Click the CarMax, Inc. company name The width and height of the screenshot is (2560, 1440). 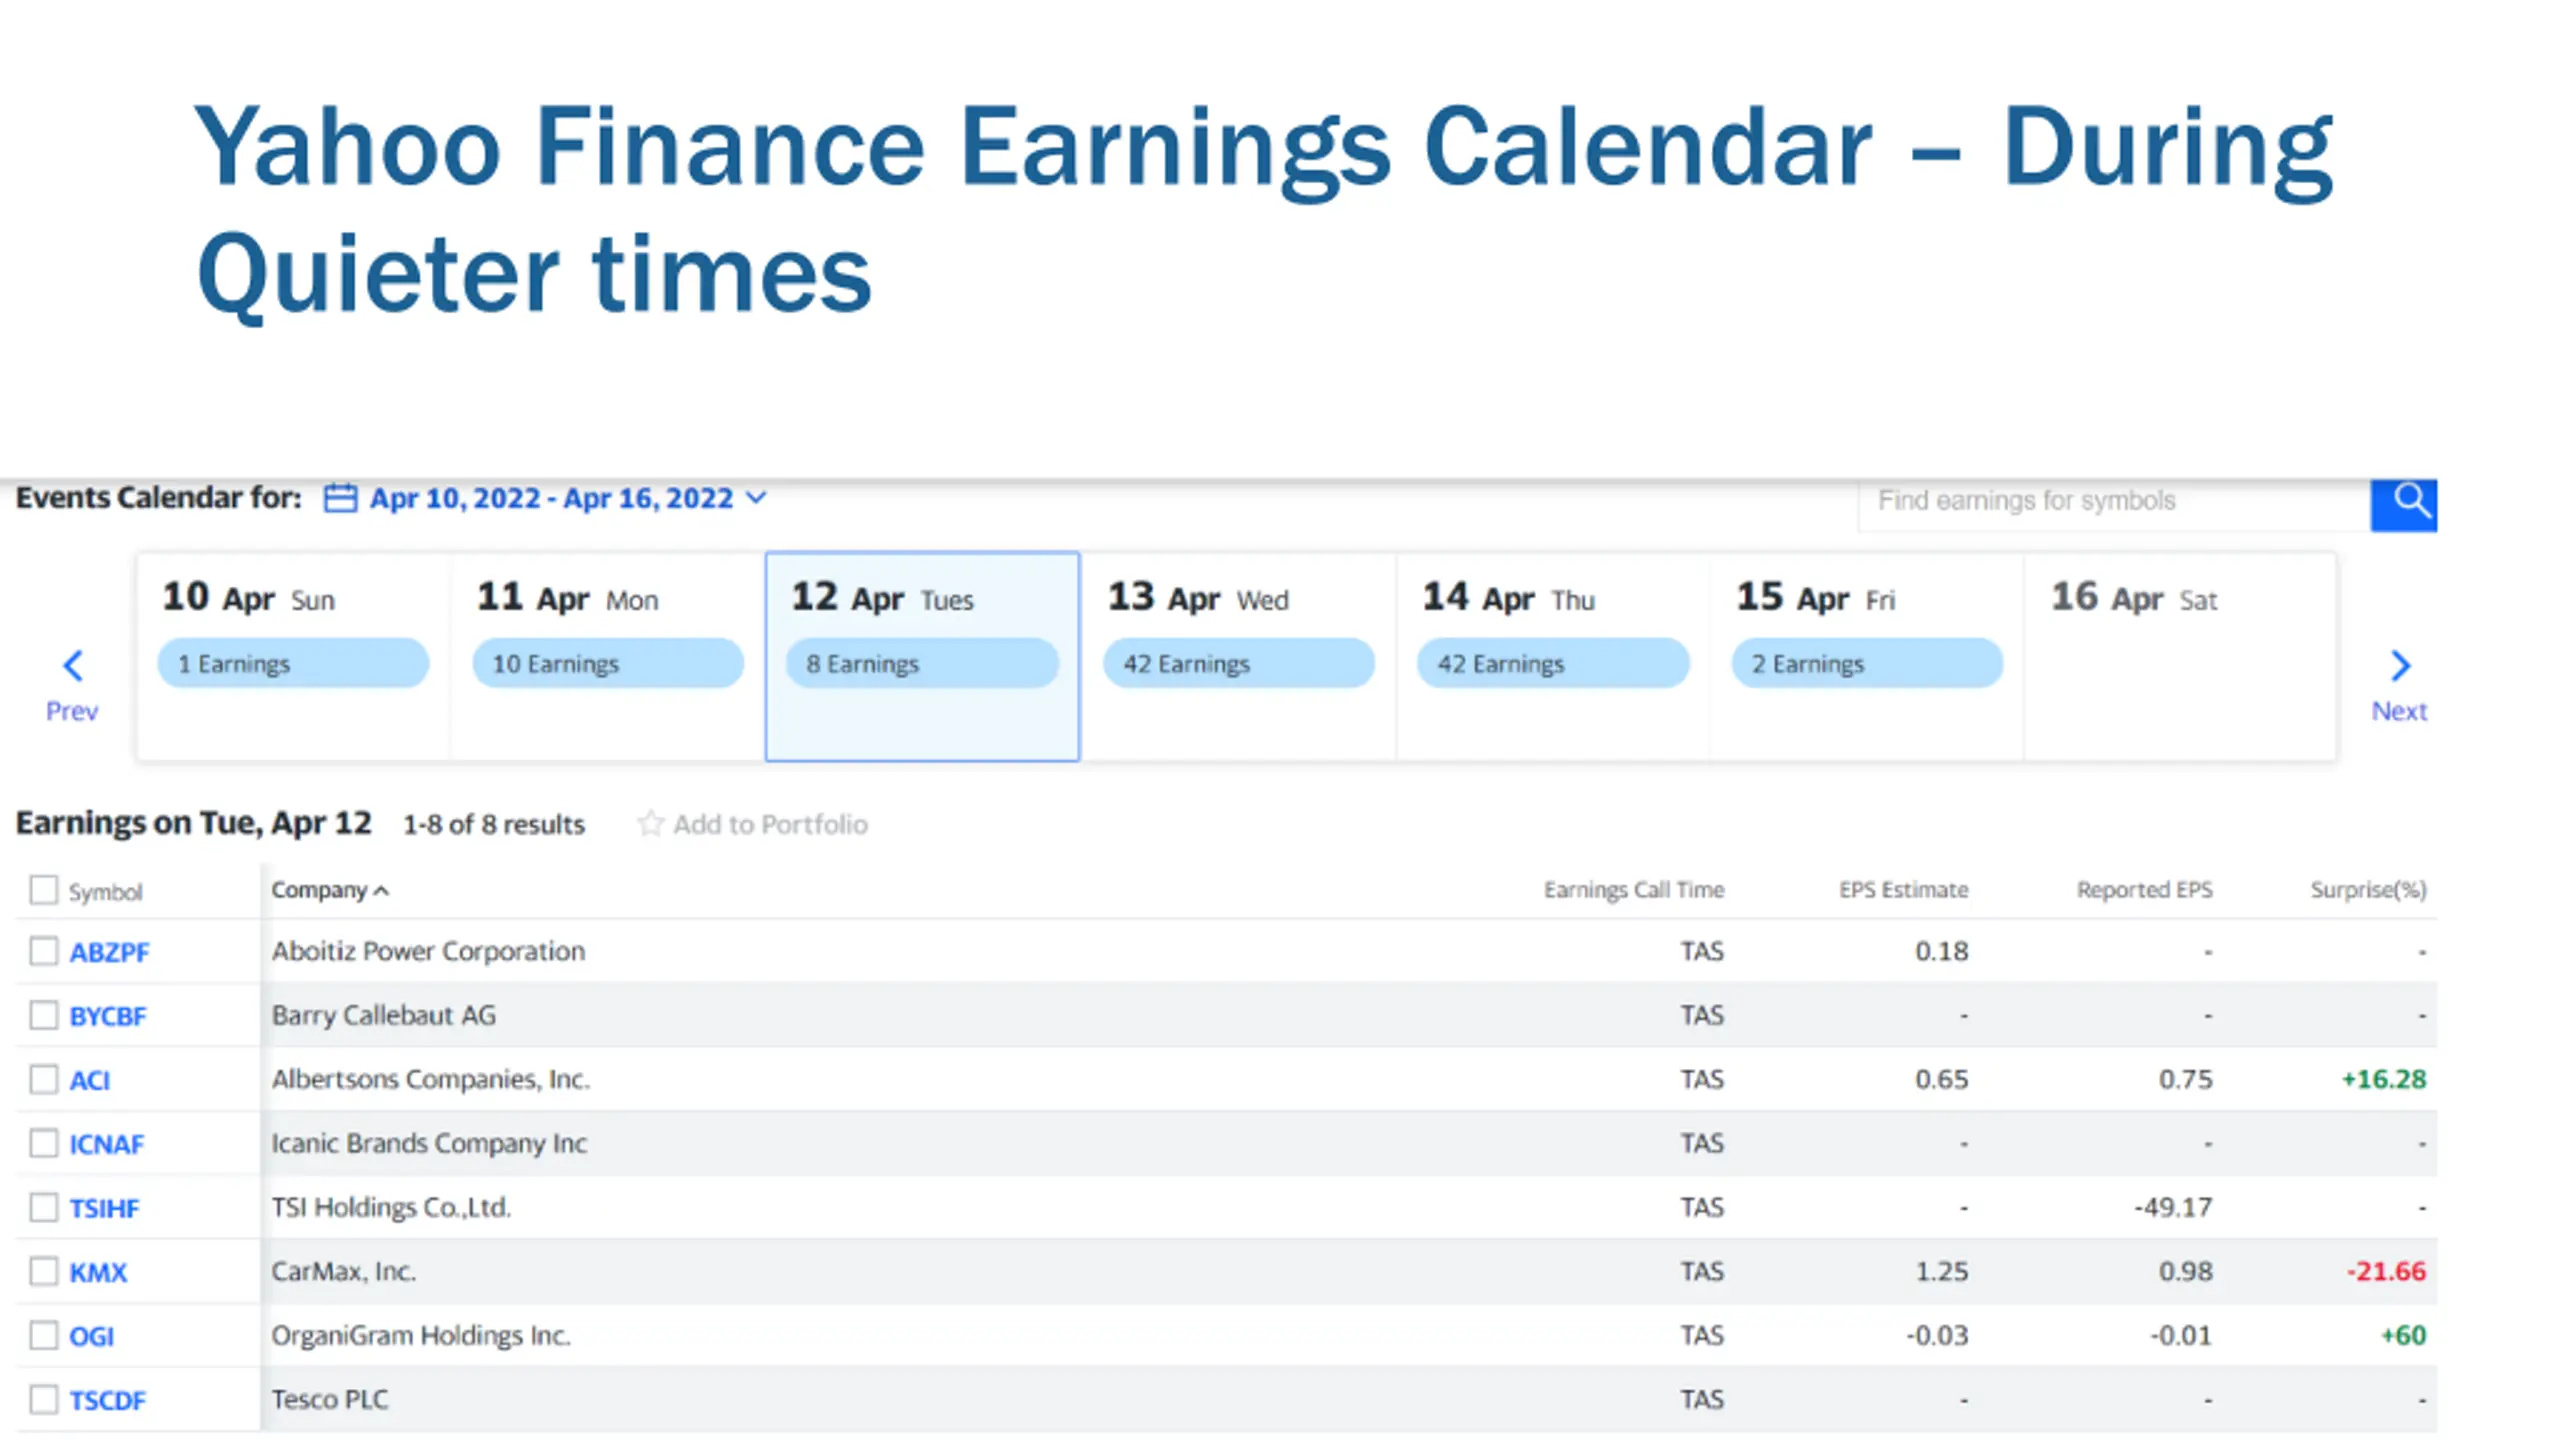[x=343, y=1271]
